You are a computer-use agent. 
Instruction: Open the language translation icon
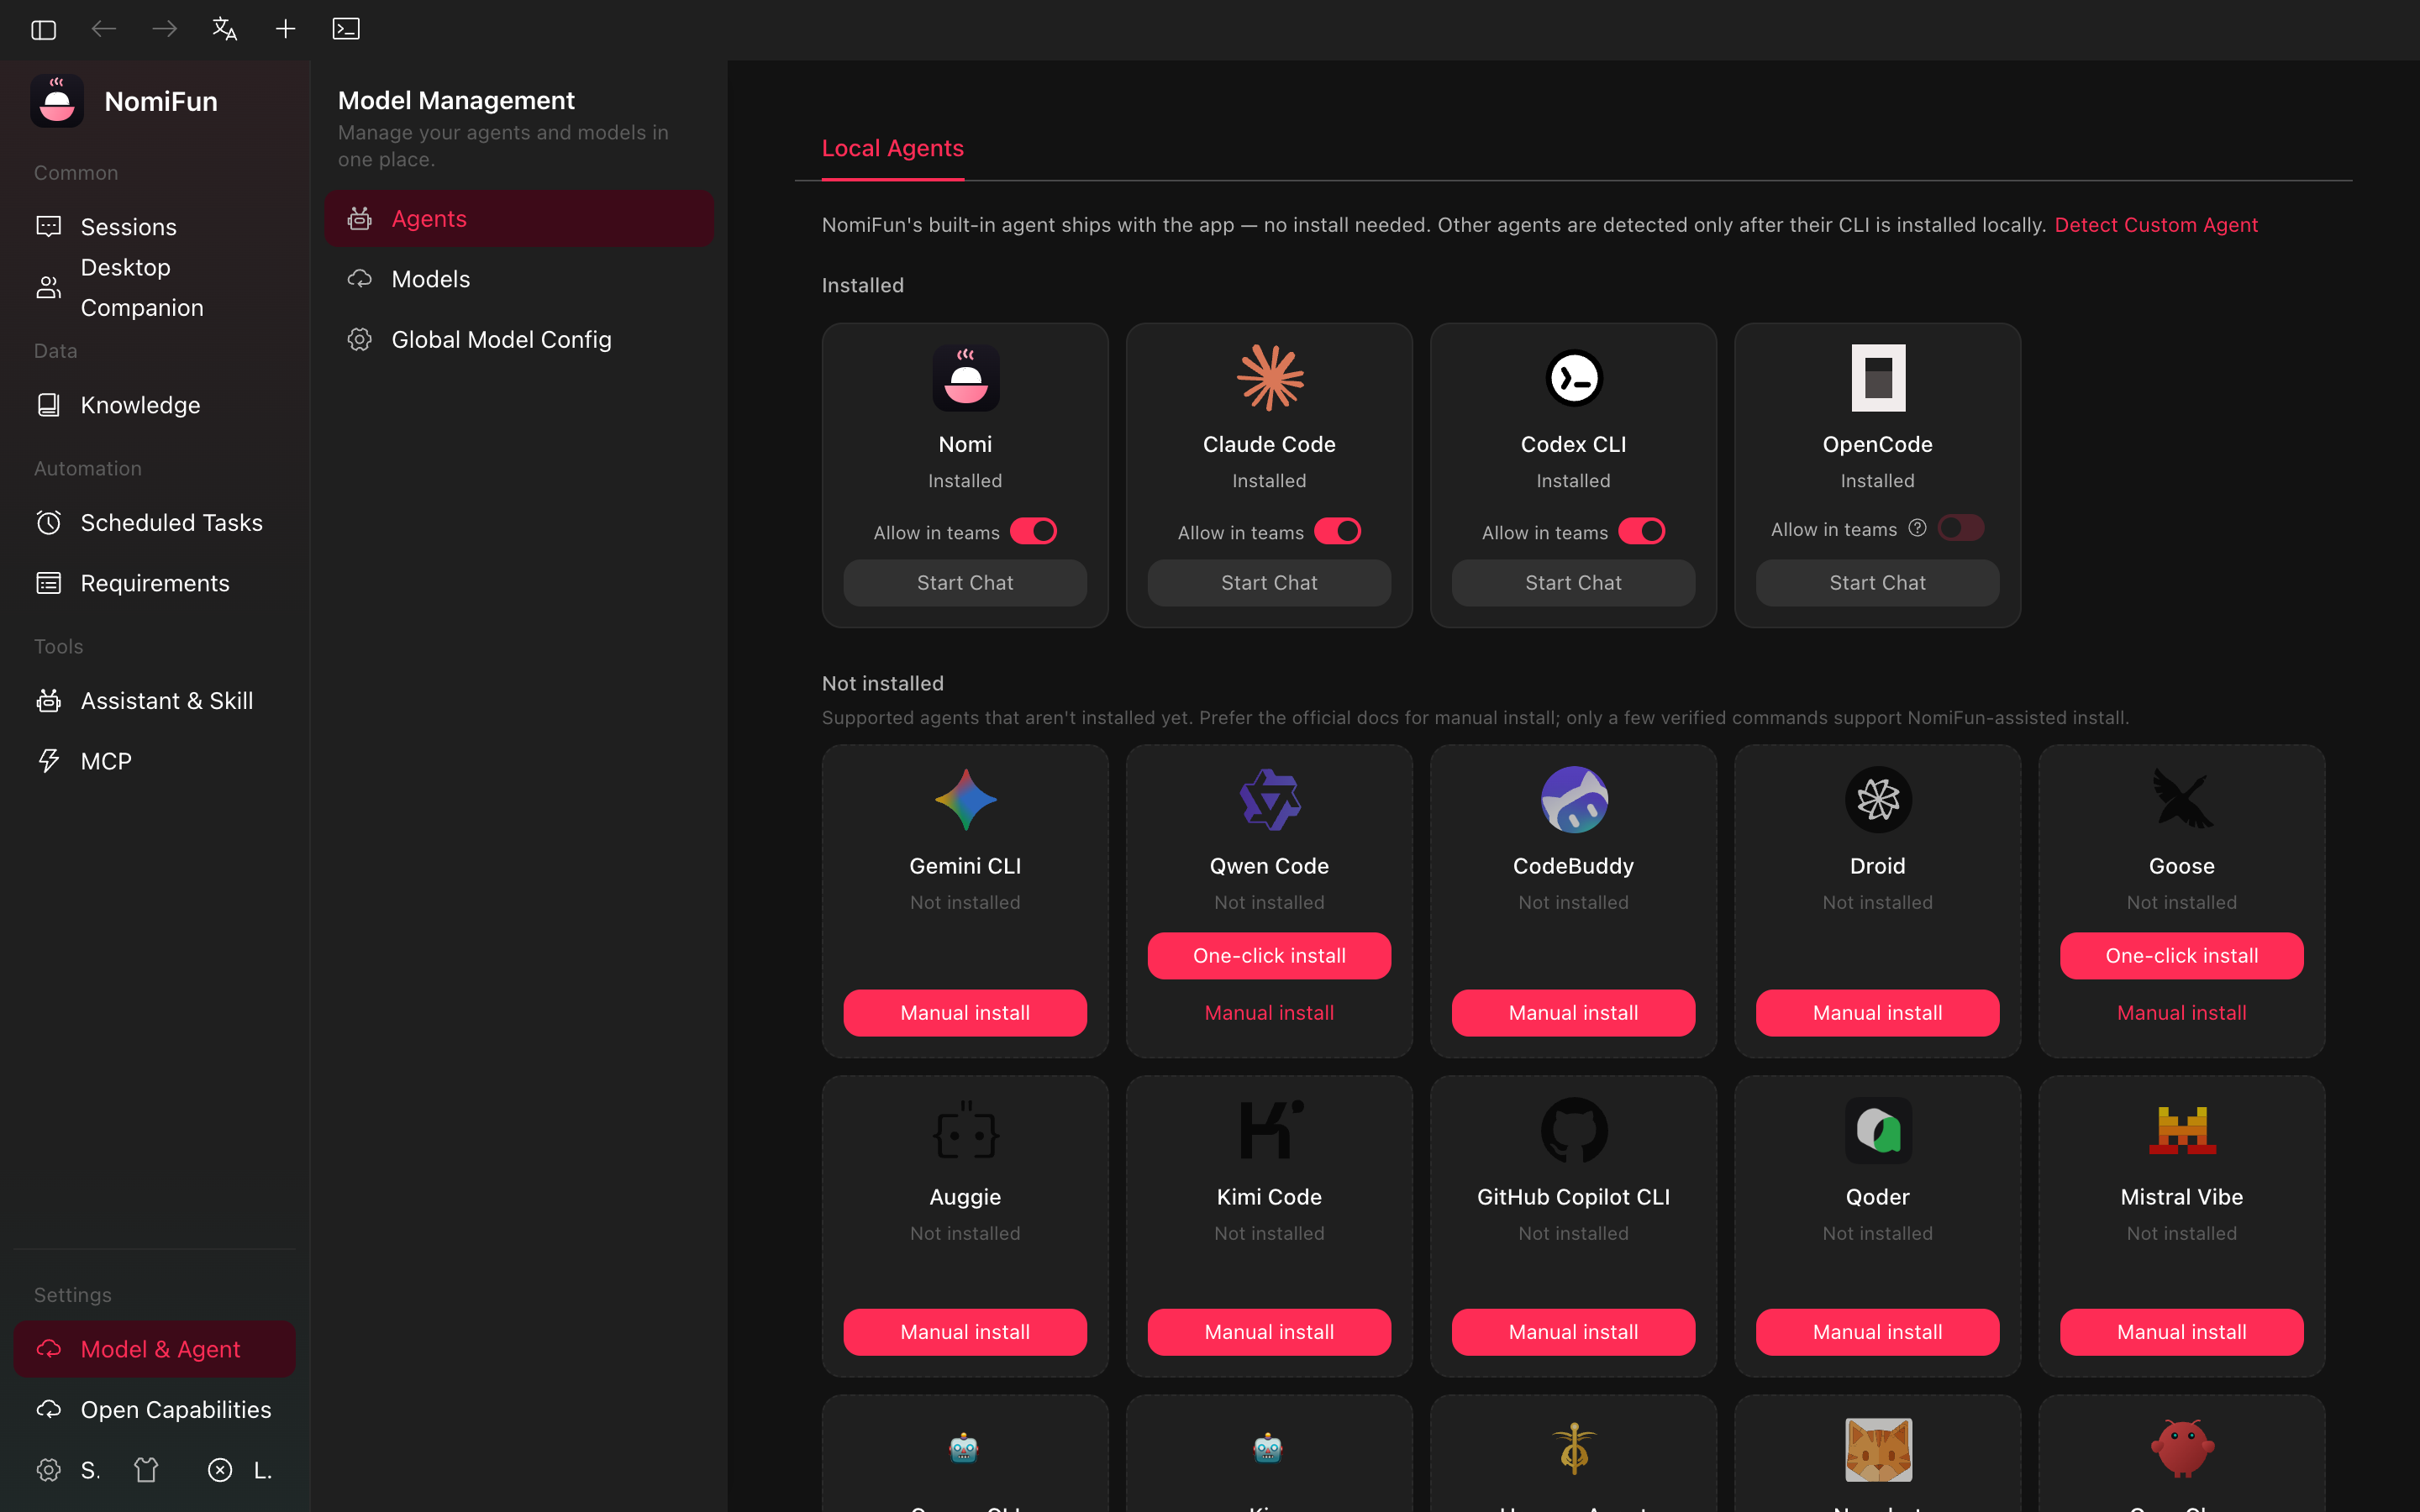tap(225, 29)
